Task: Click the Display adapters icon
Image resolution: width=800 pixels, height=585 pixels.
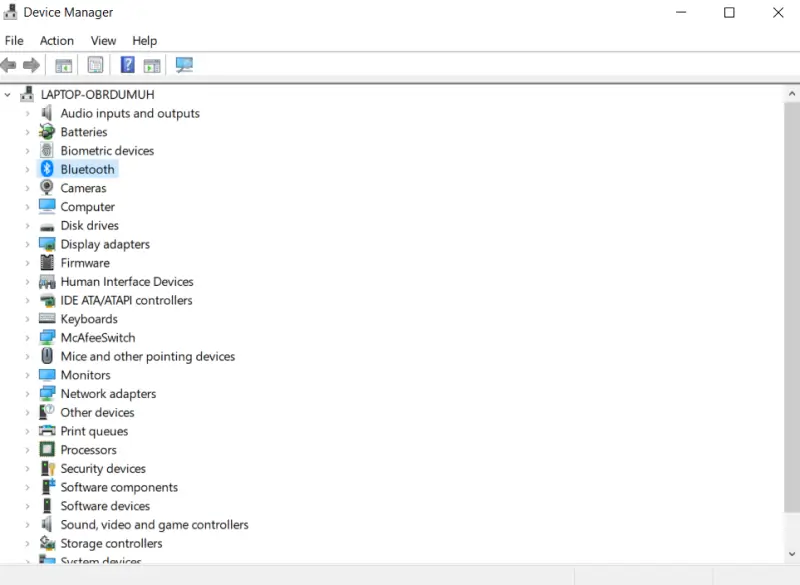Action: 46,244
